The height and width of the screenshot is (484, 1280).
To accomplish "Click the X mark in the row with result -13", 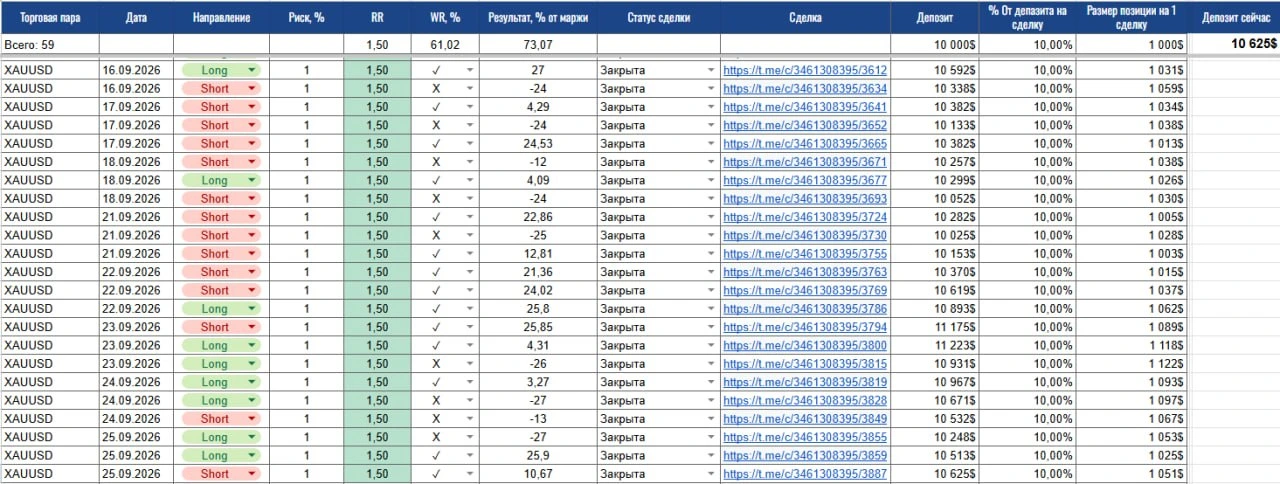I will [435, 419].
